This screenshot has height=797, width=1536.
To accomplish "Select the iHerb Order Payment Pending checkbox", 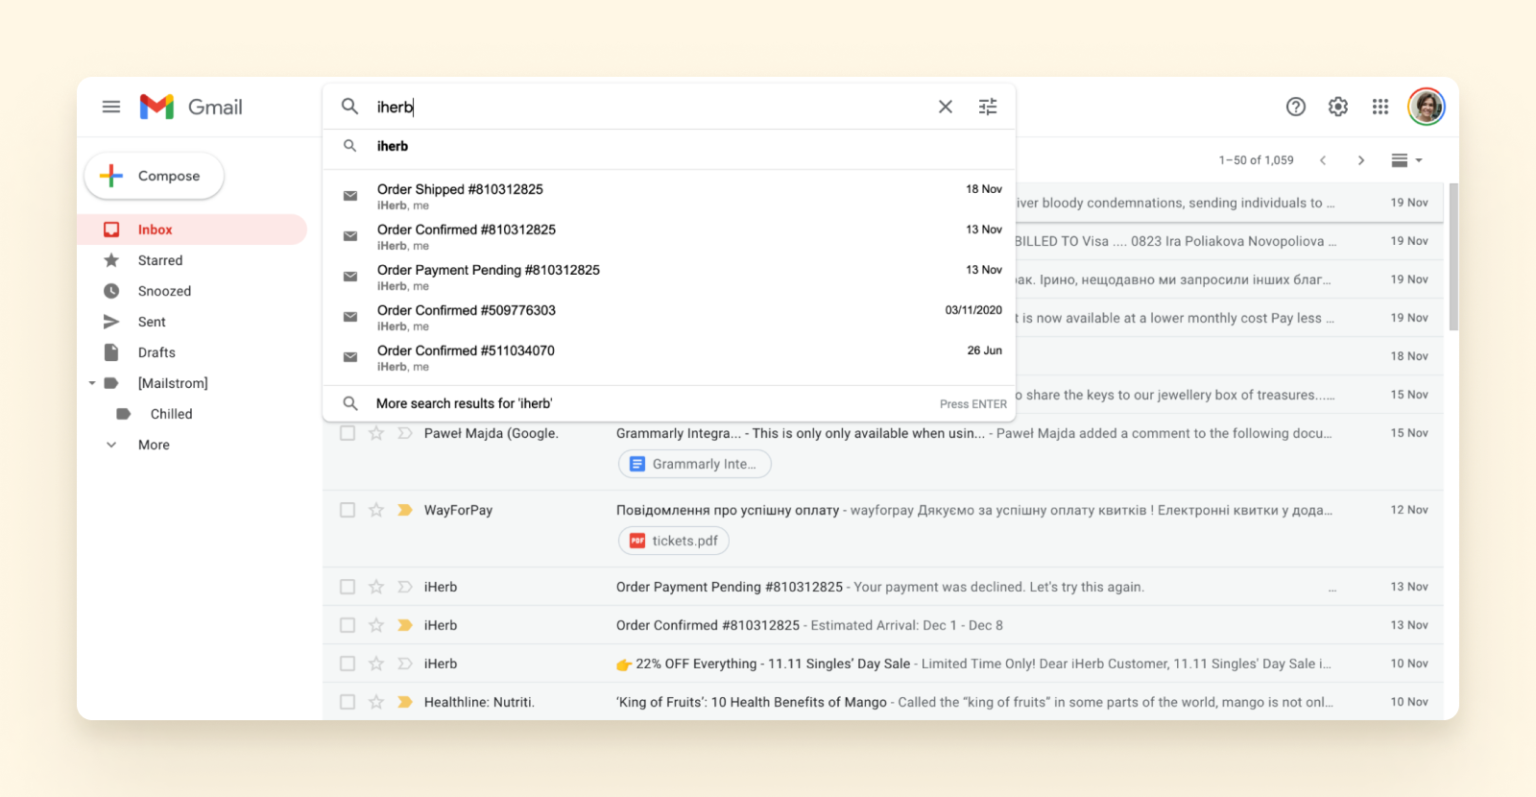I will (347, 587).
